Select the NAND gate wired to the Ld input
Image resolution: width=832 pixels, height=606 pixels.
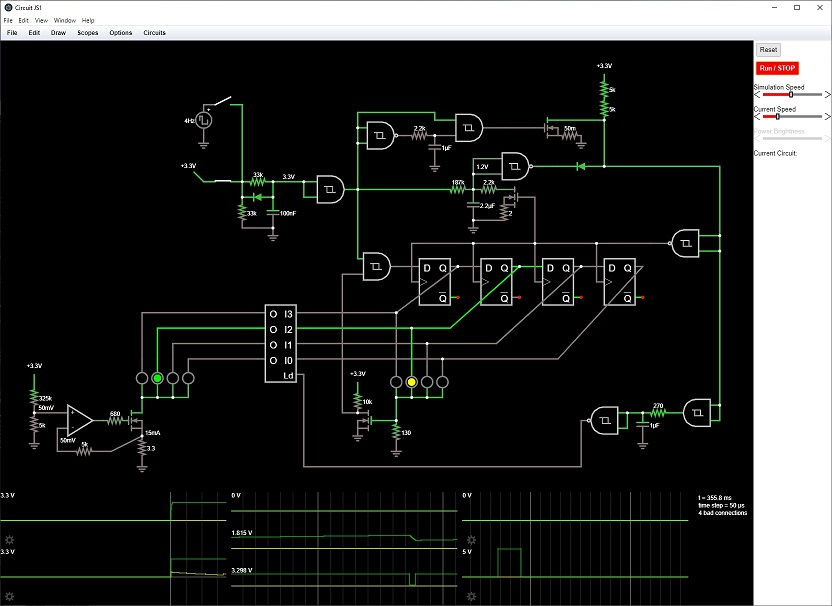click(x=605, y=420)
